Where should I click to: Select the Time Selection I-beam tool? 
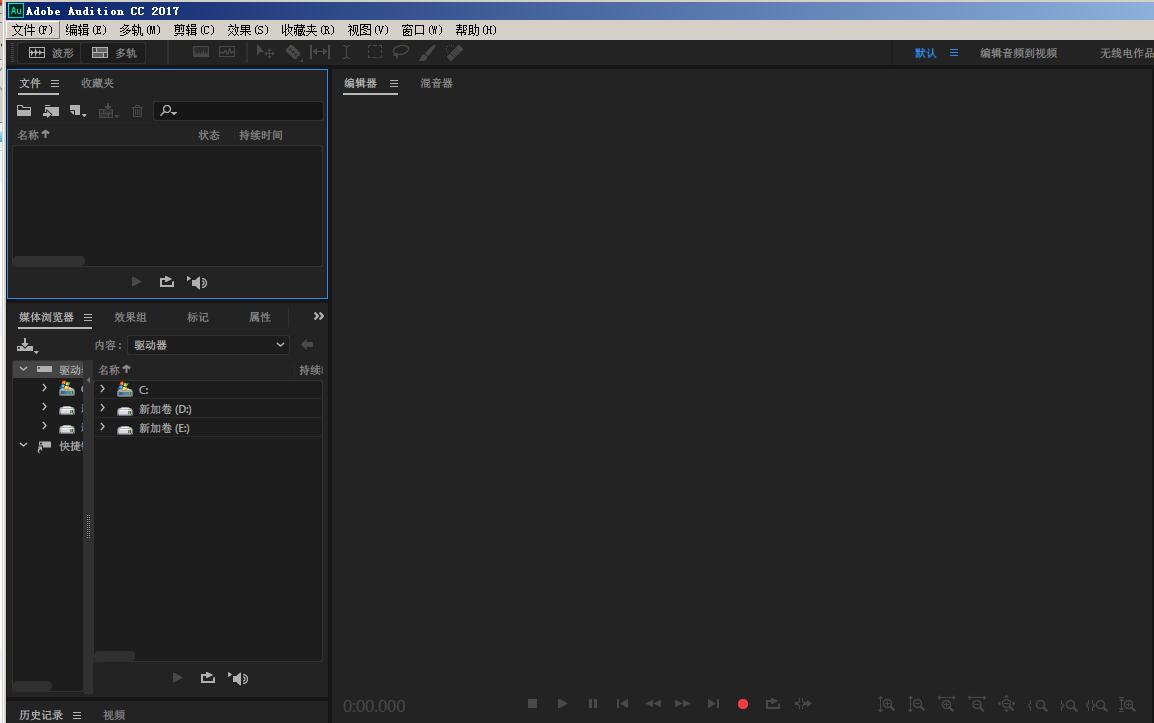pos(347,52)
